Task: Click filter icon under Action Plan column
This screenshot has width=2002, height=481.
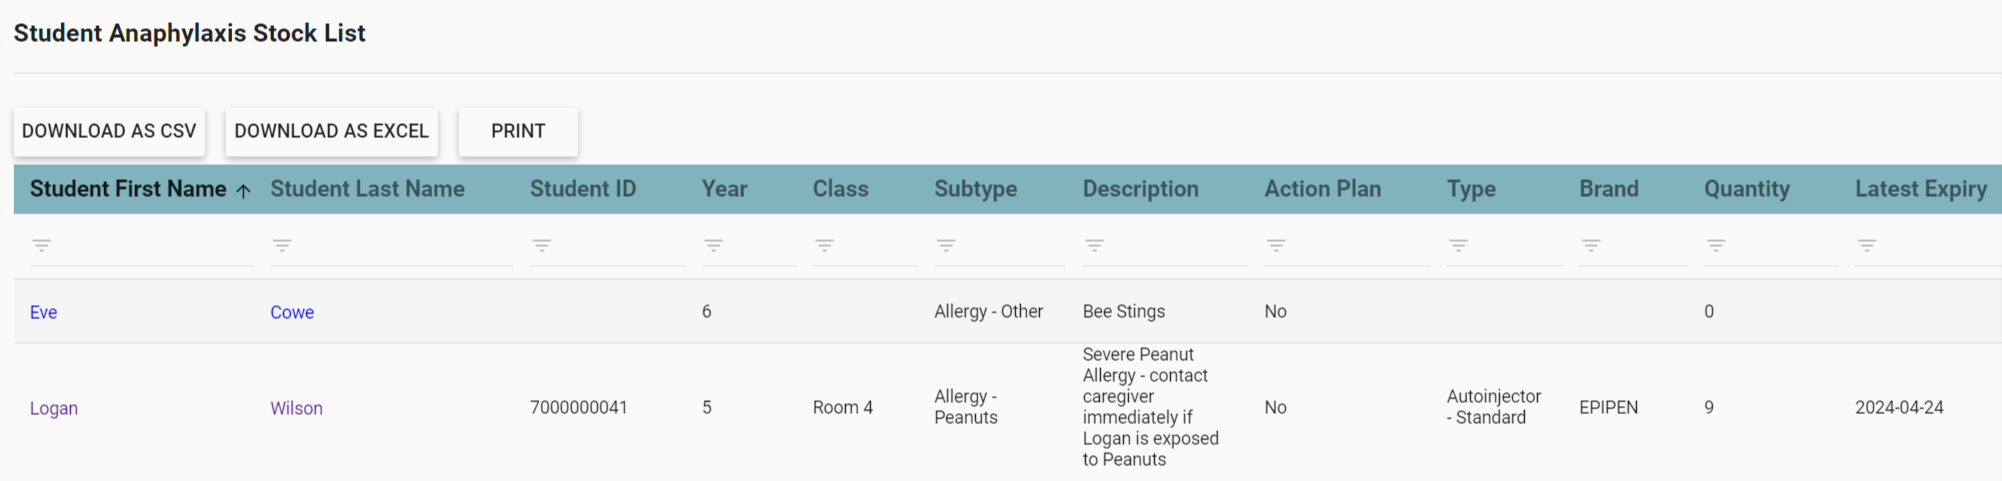Action: (x=1276, y=245)
